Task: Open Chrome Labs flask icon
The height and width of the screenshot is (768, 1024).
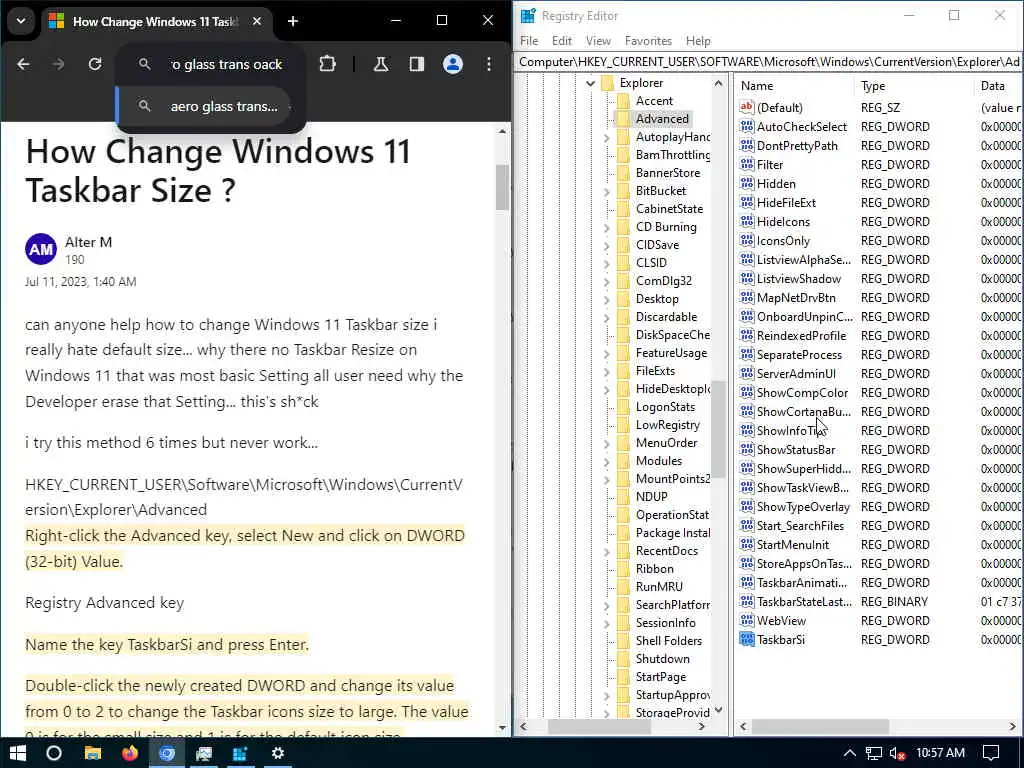Action: coord(381,64)
